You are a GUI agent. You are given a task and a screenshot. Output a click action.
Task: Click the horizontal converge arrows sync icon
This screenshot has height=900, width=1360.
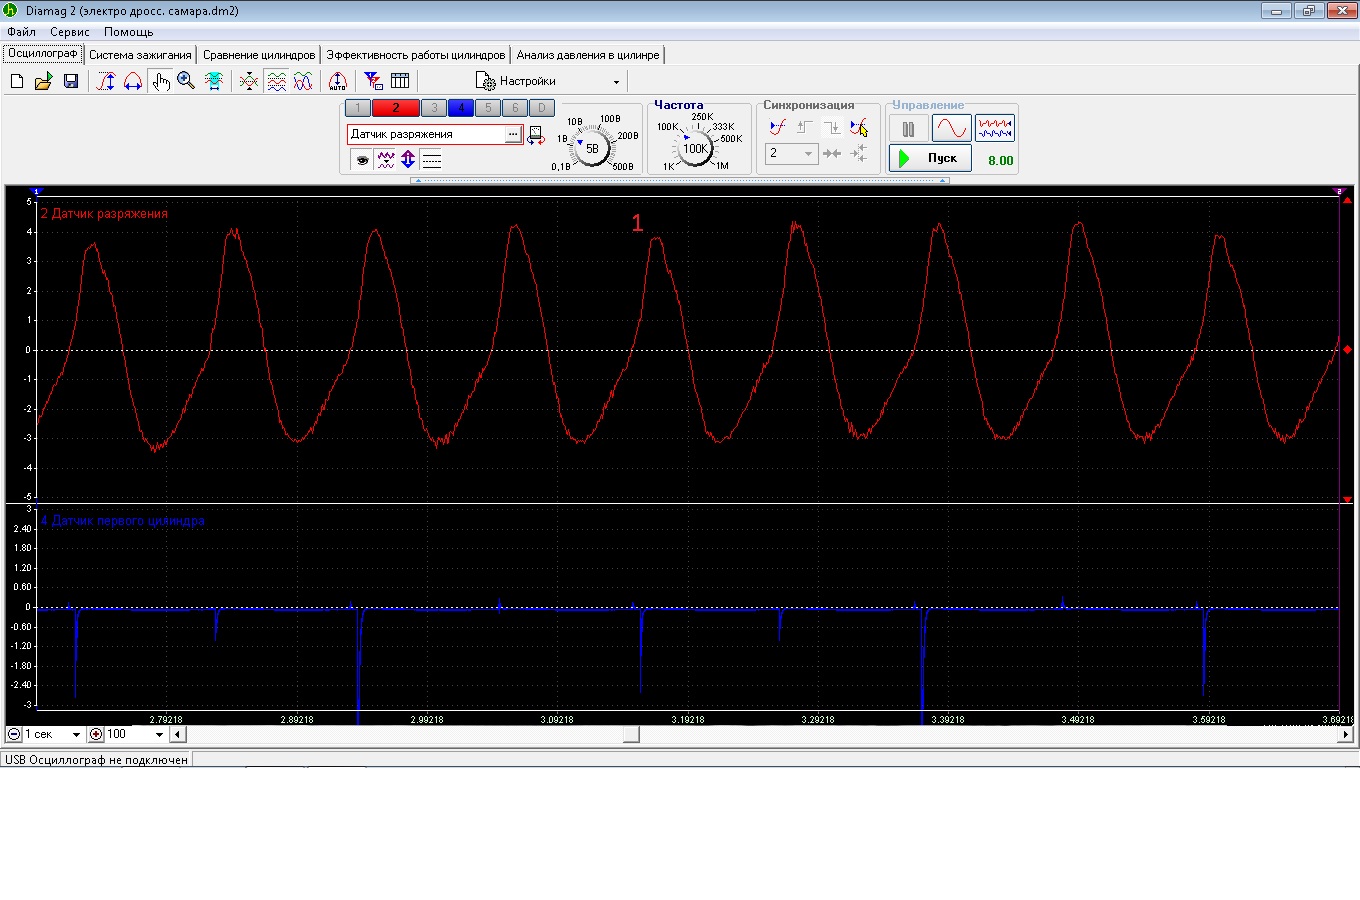[832, 153]
